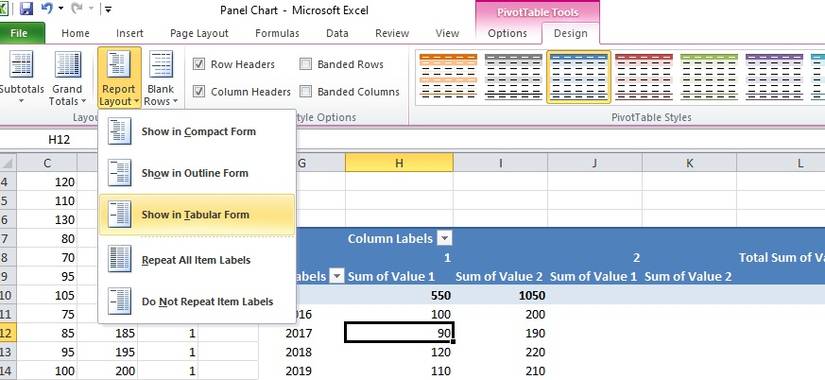Select column I header
825x380 pixels.
tap(500, 163)
